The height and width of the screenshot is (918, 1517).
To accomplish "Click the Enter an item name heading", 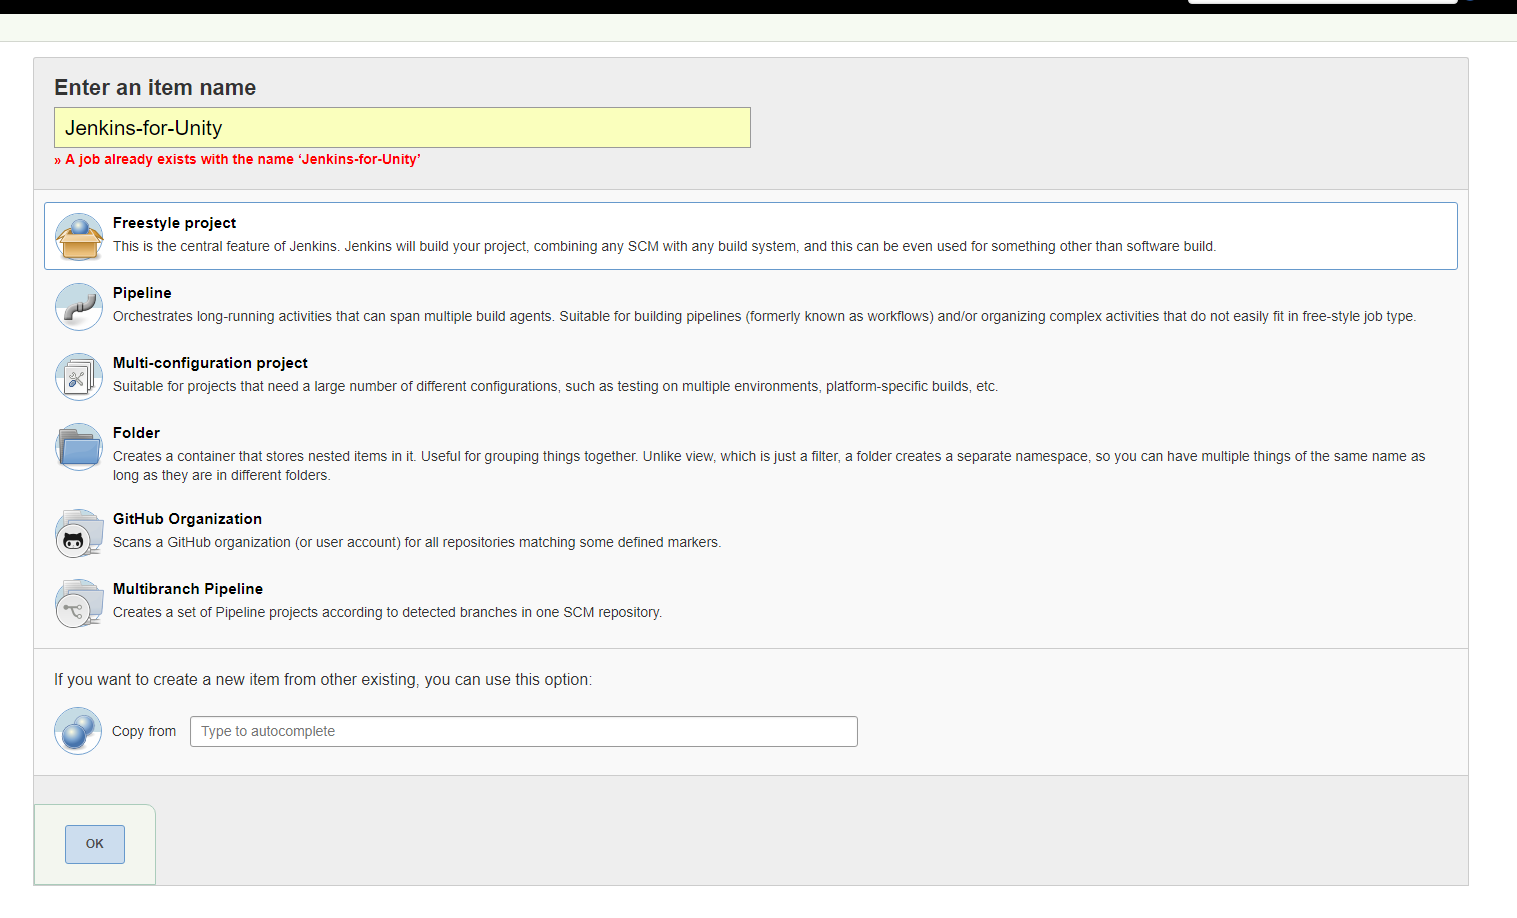I will 155,88.
